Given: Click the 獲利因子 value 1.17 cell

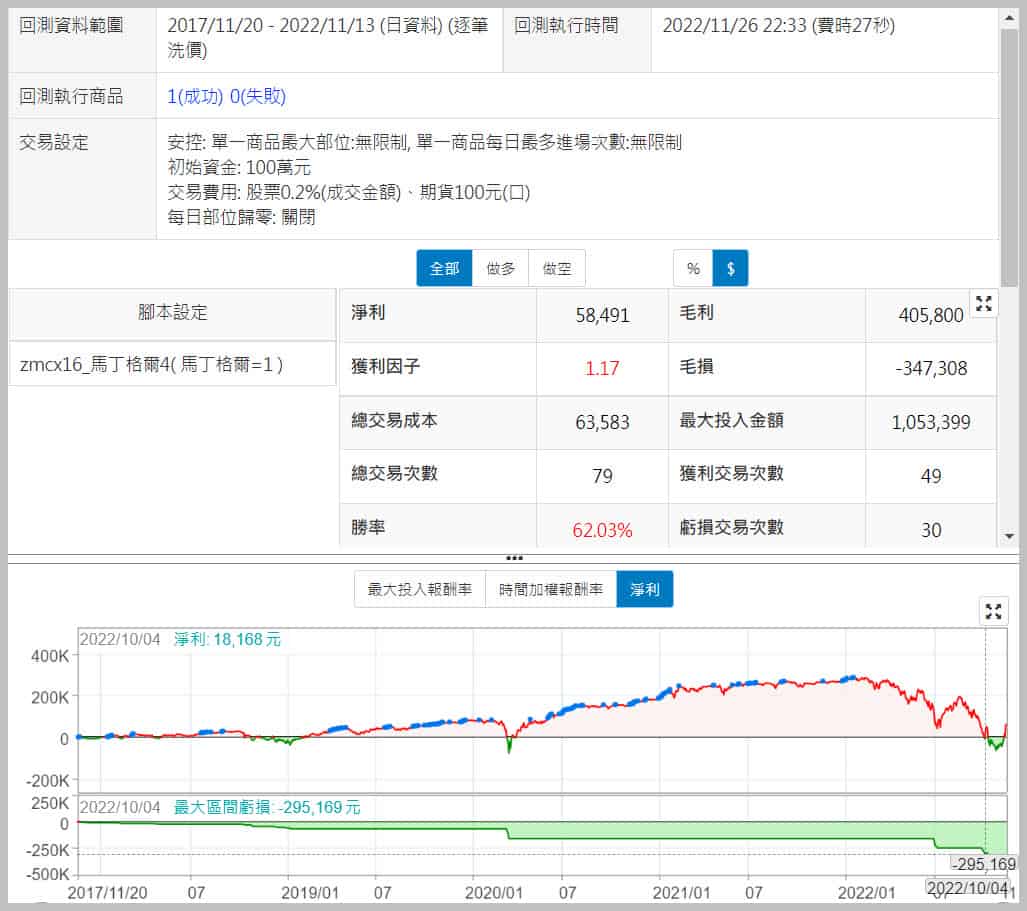Looking at the screenshot, I should click(x=602, y=368).
